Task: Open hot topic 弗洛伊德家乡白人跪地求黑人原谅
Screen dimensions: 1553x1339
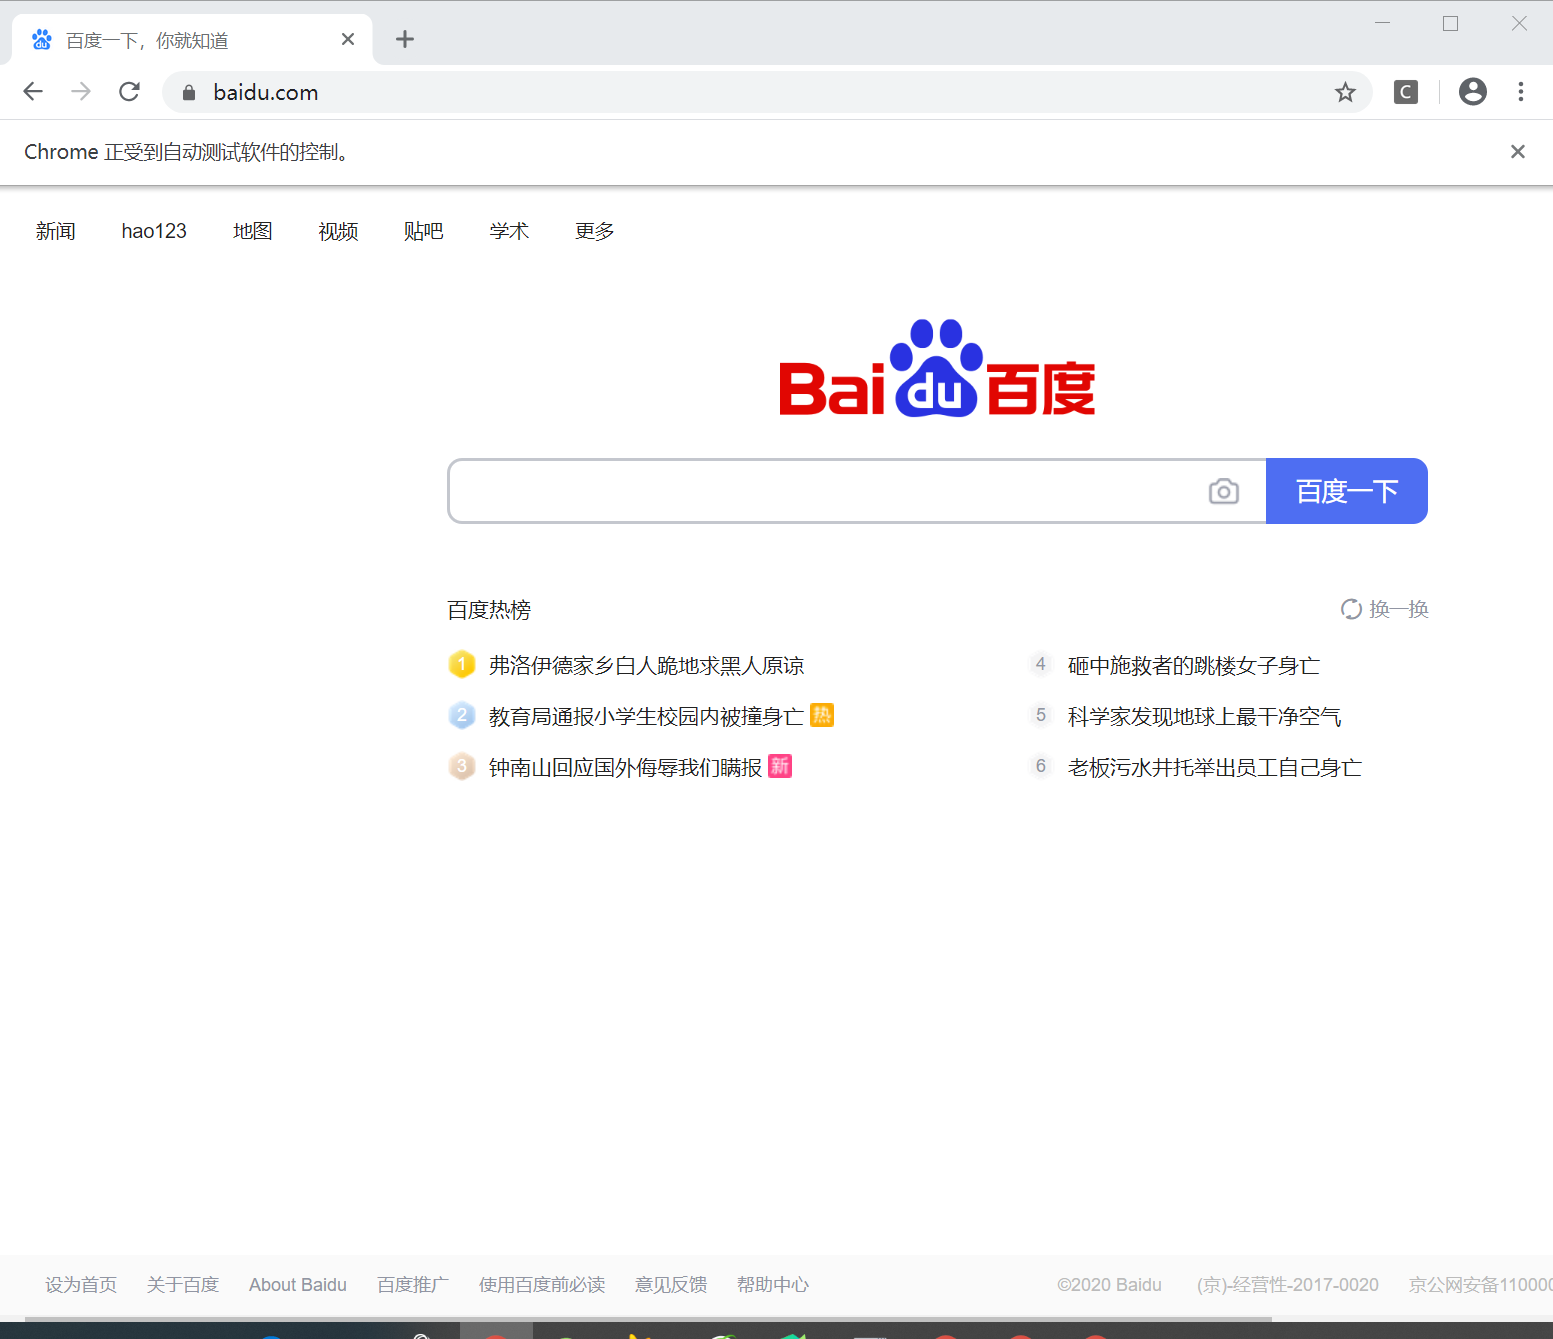Action: pos(646,665)
